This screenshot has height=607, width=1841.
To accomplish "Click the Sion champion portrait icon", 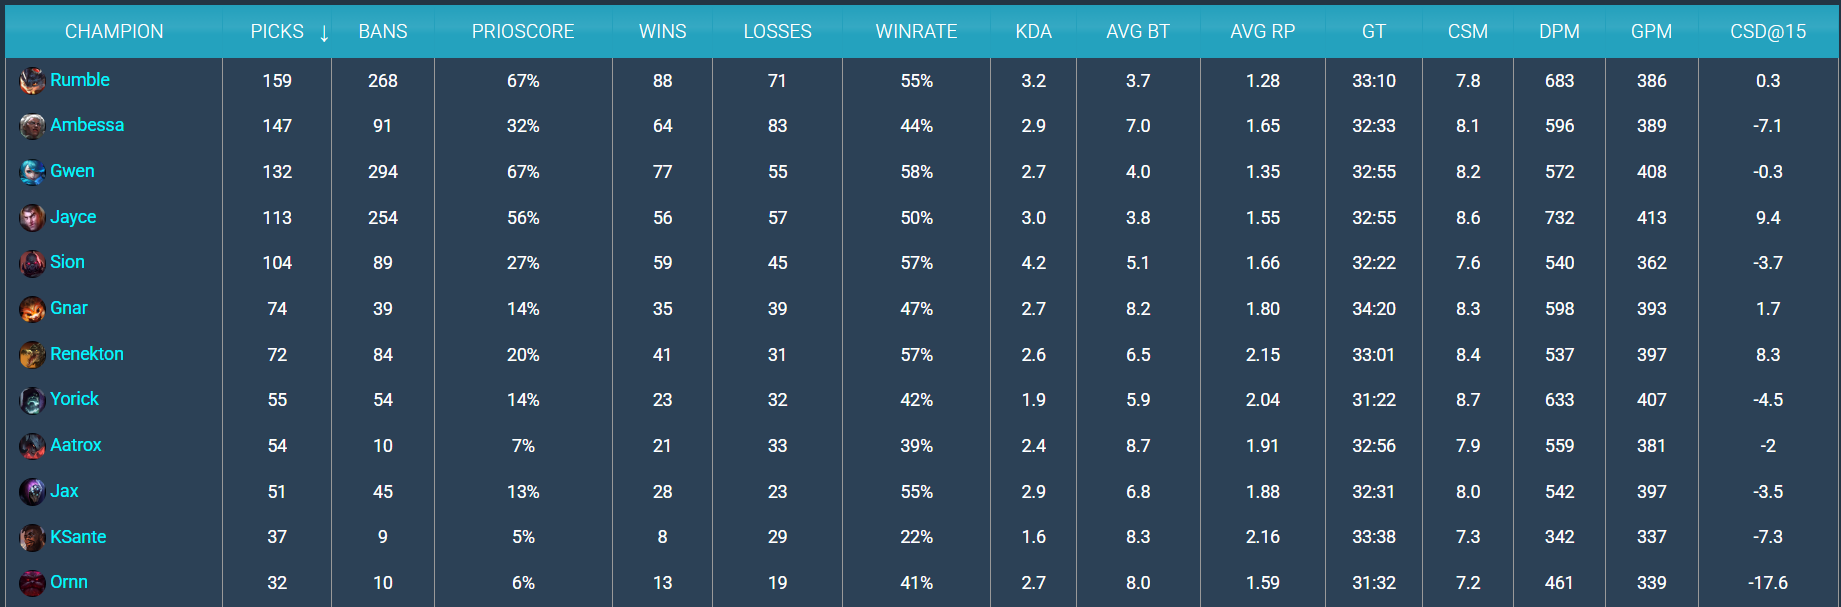I will click(32, 263).
